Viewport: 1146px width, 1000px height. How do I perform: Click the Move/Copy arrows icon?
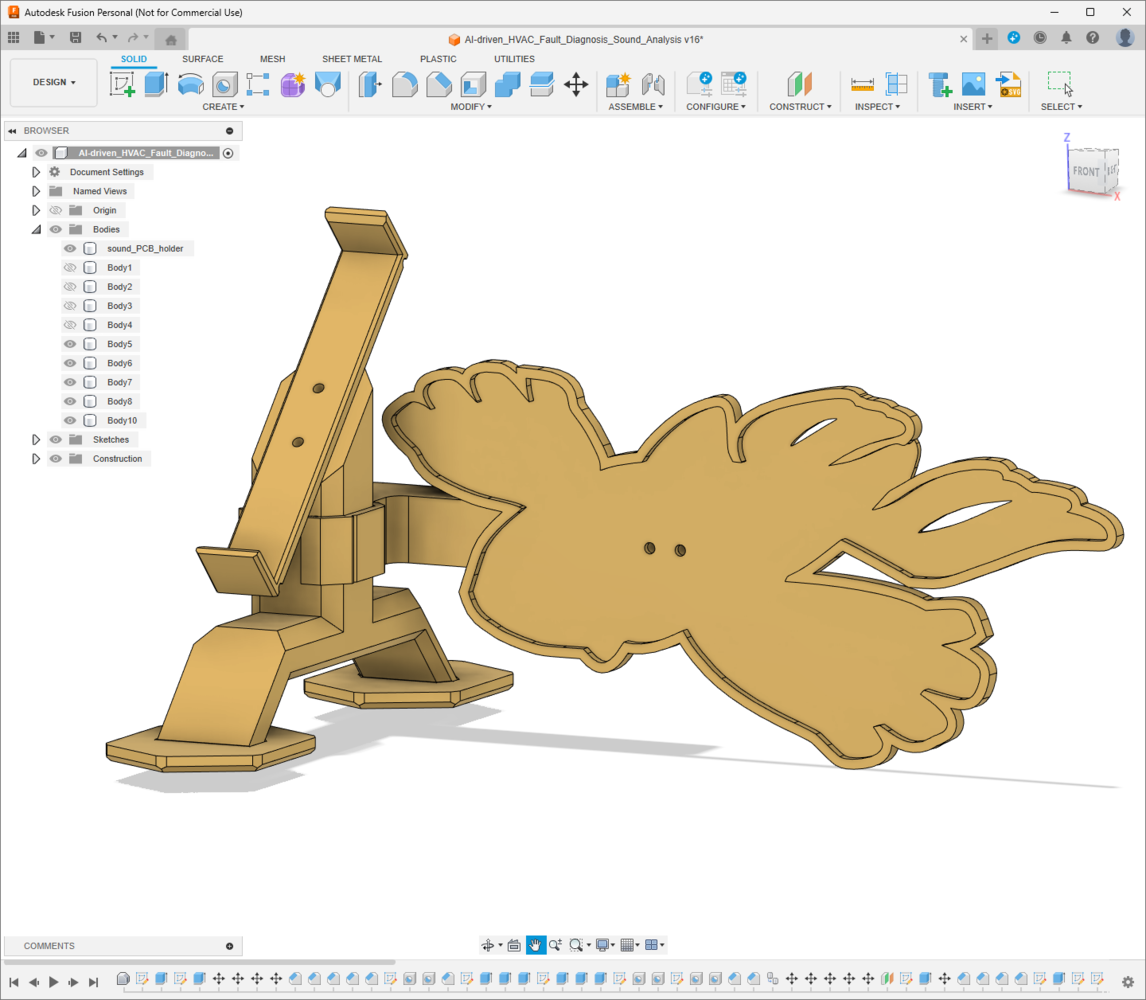point(576,84)
